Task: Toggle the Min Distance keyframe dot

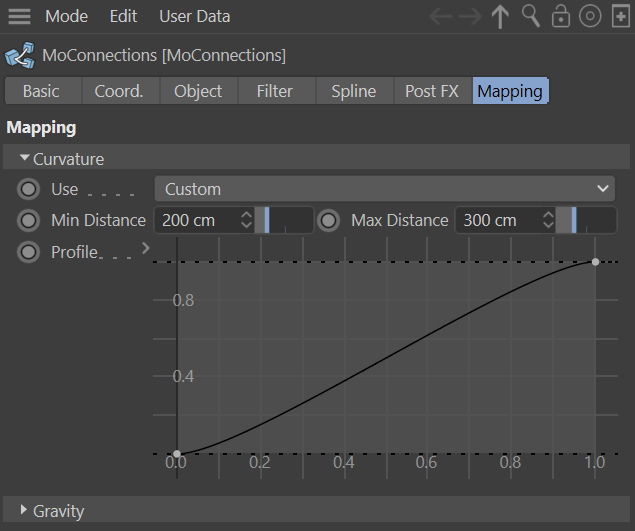Action: (29, 220)
